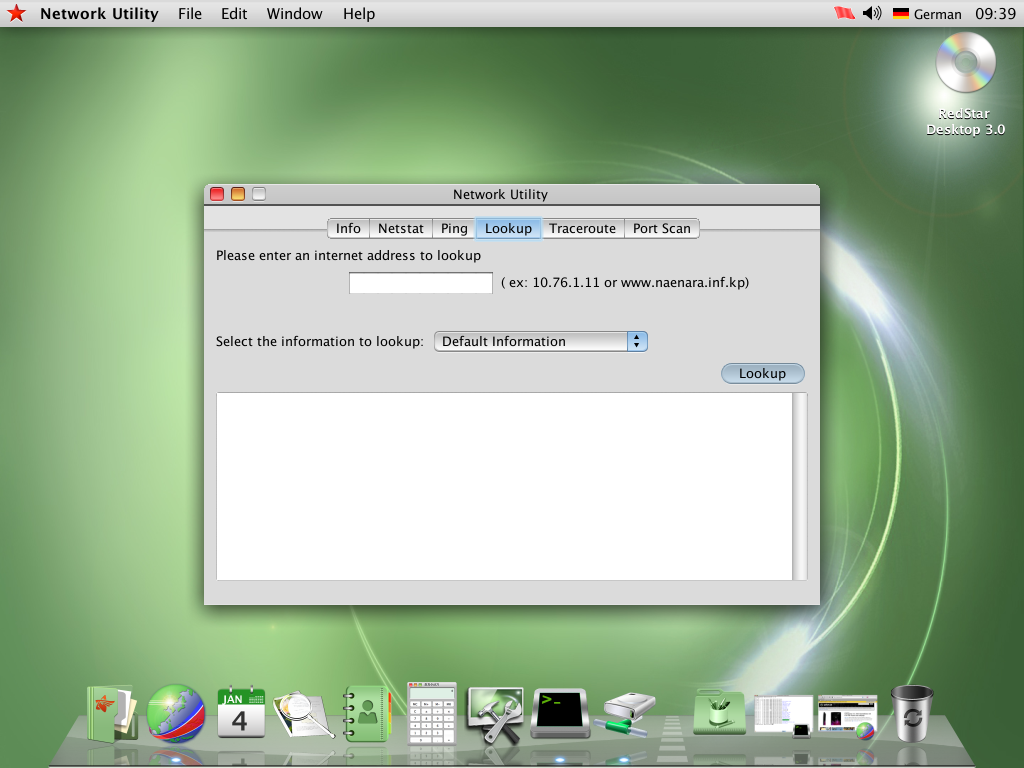1024x768 pixels.
Task: Click the speaker volume icon in the menu bar
Action: (872, 13)
